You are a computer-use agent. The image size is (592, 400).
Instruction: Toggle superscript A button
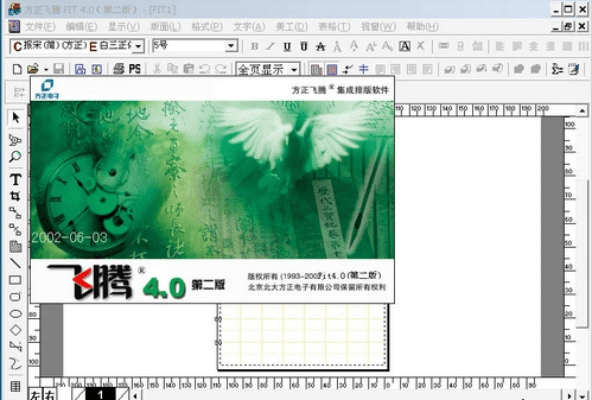point(371,46)
